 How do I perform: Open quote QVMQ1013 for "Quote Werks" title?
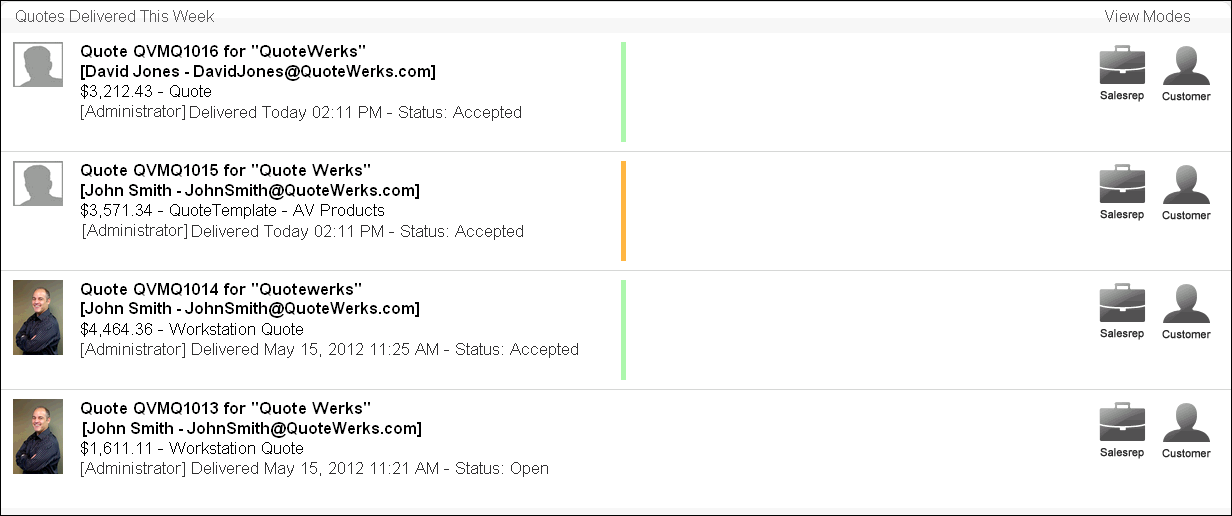point(225,408)
